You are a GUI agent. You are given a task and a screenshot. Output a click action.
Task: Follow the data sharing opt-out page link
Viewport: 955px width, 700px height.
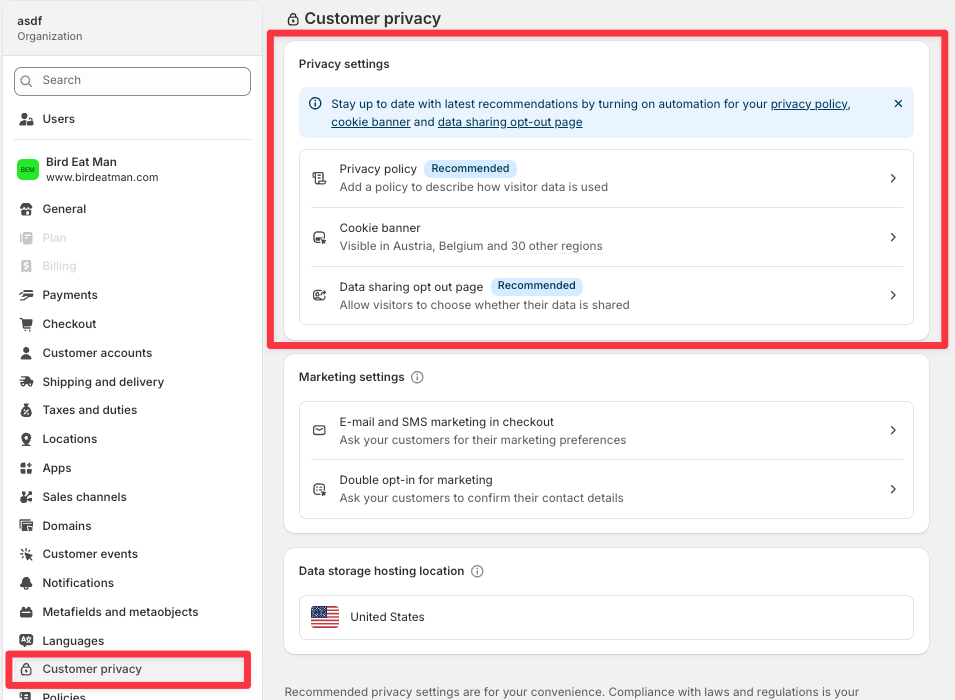(510, 122)
